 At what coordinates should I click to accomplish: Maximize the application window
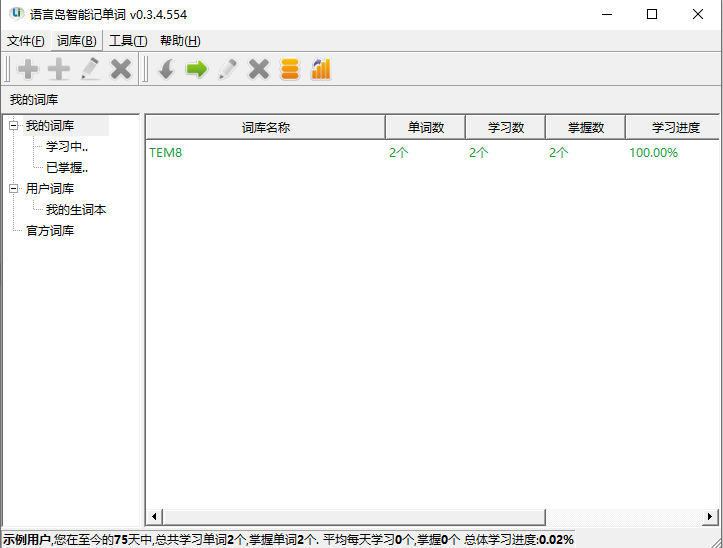click(x=652, y=14)
